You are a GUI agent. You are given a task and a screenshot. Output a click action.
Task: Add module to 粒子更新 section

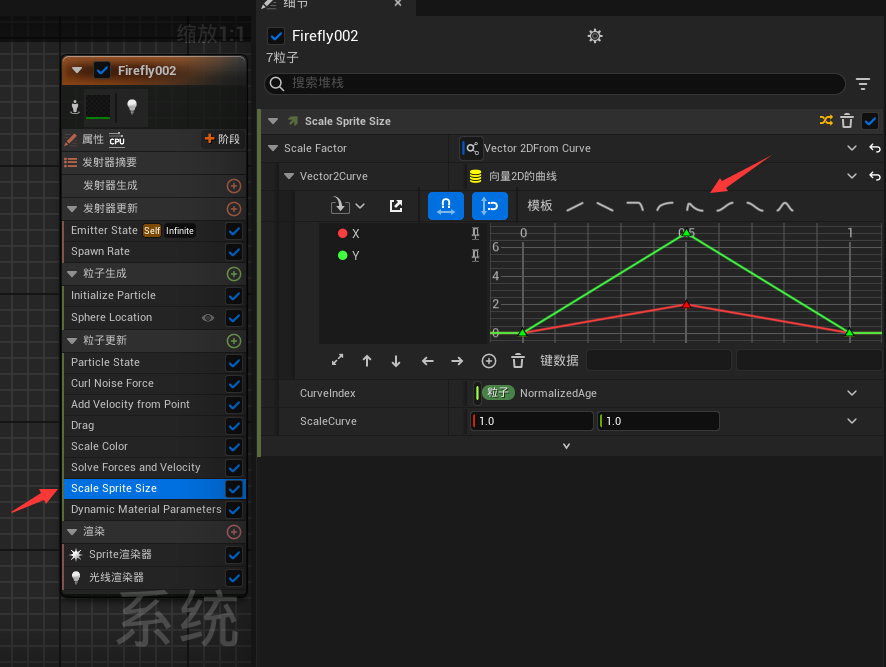(233, 341)
